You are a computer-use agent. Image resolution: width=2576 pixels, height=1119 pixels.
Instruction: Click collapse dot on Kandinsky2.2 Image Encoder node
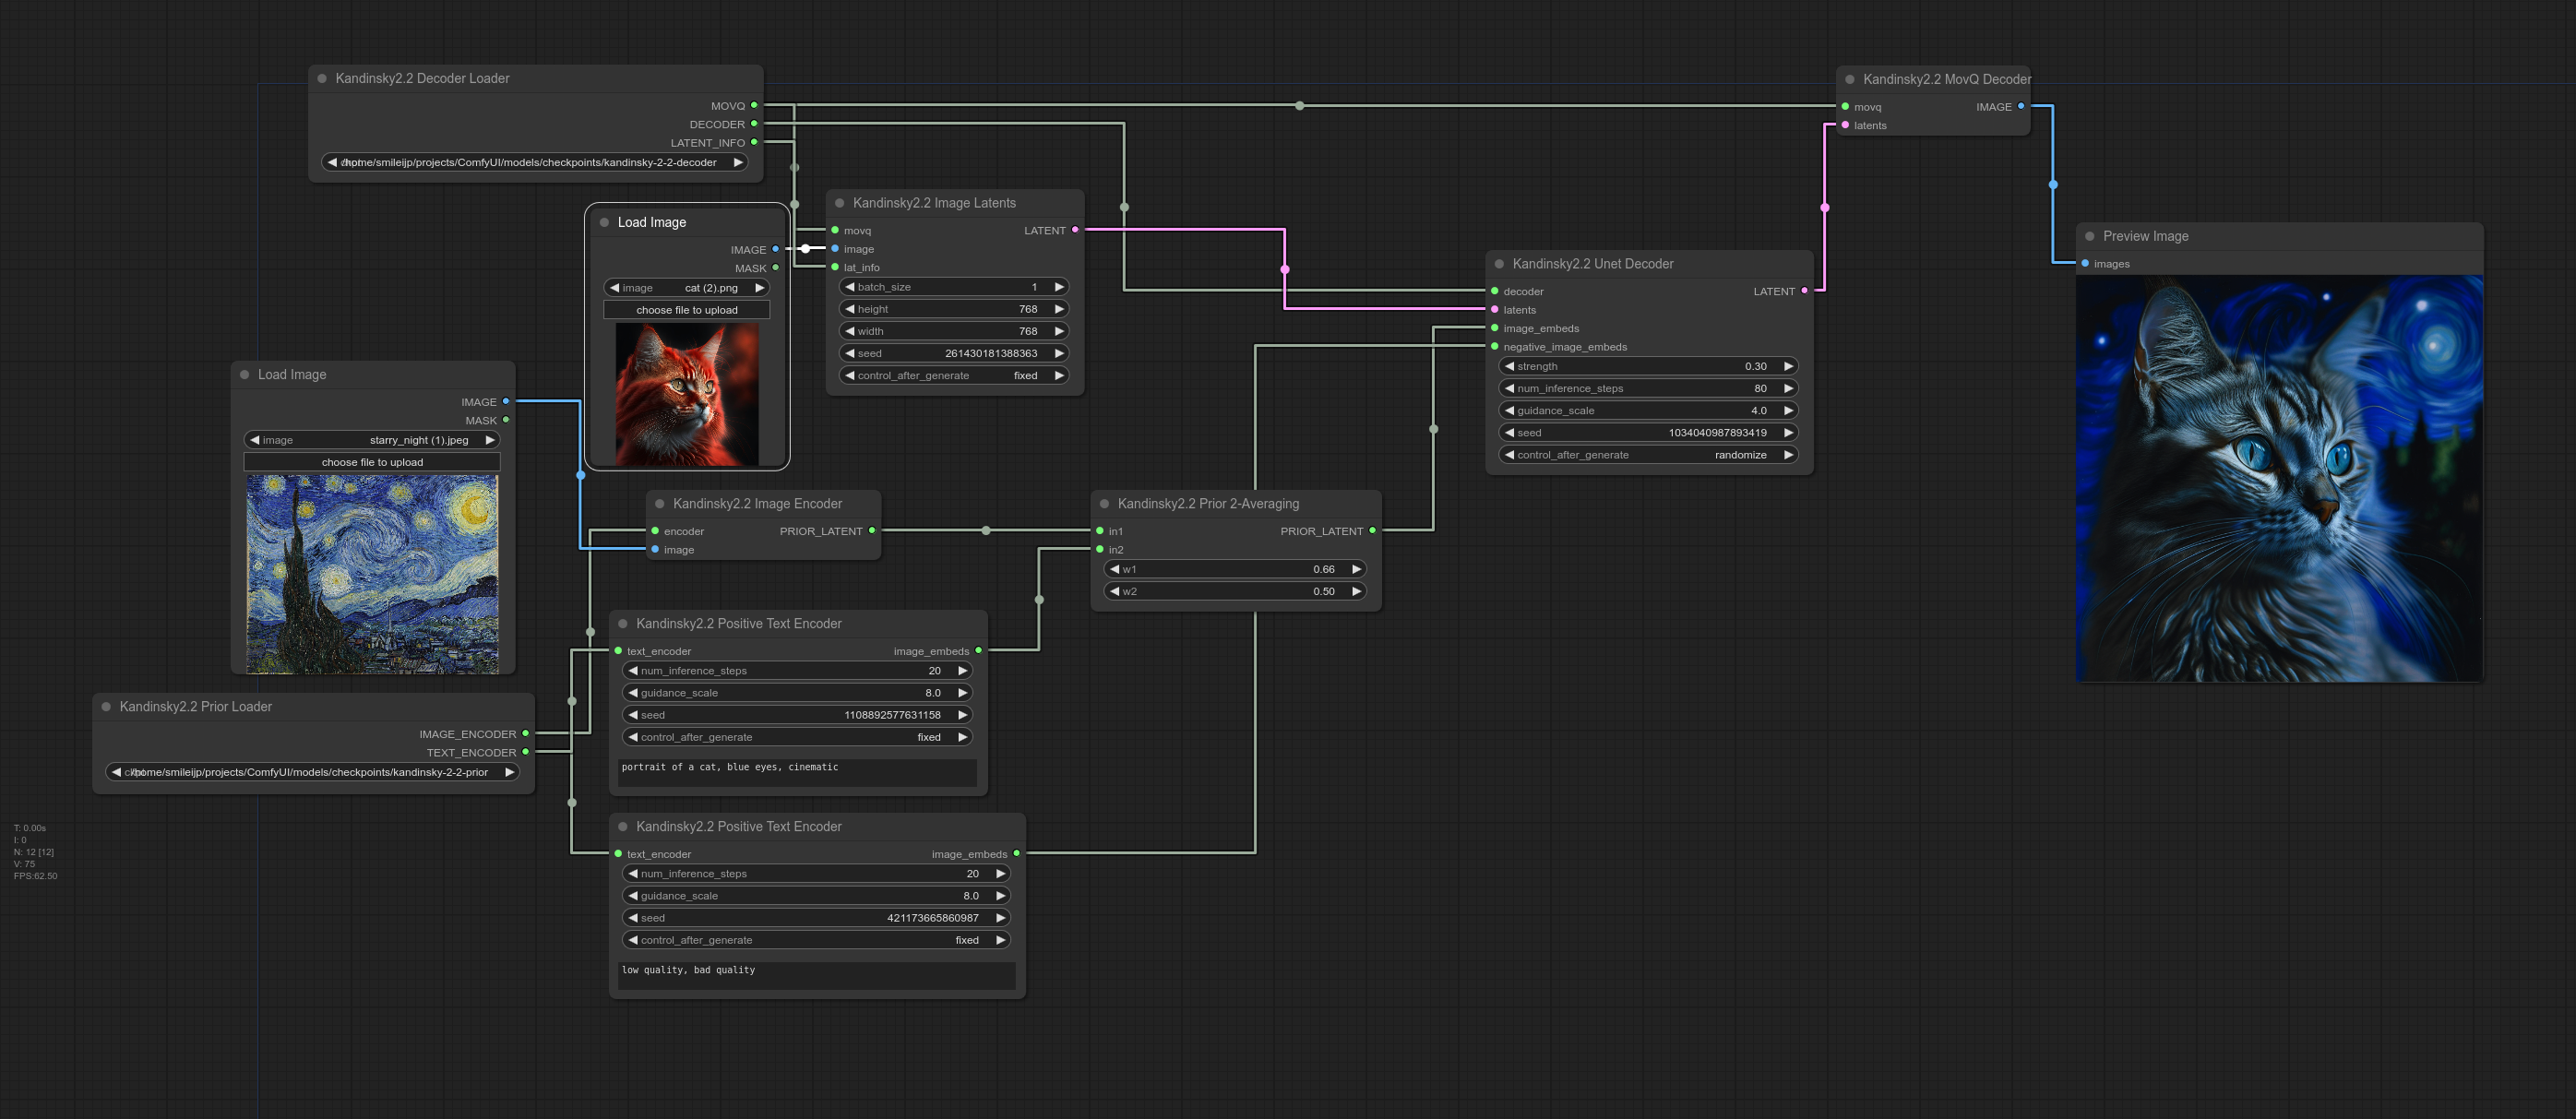tap(659, 504)
